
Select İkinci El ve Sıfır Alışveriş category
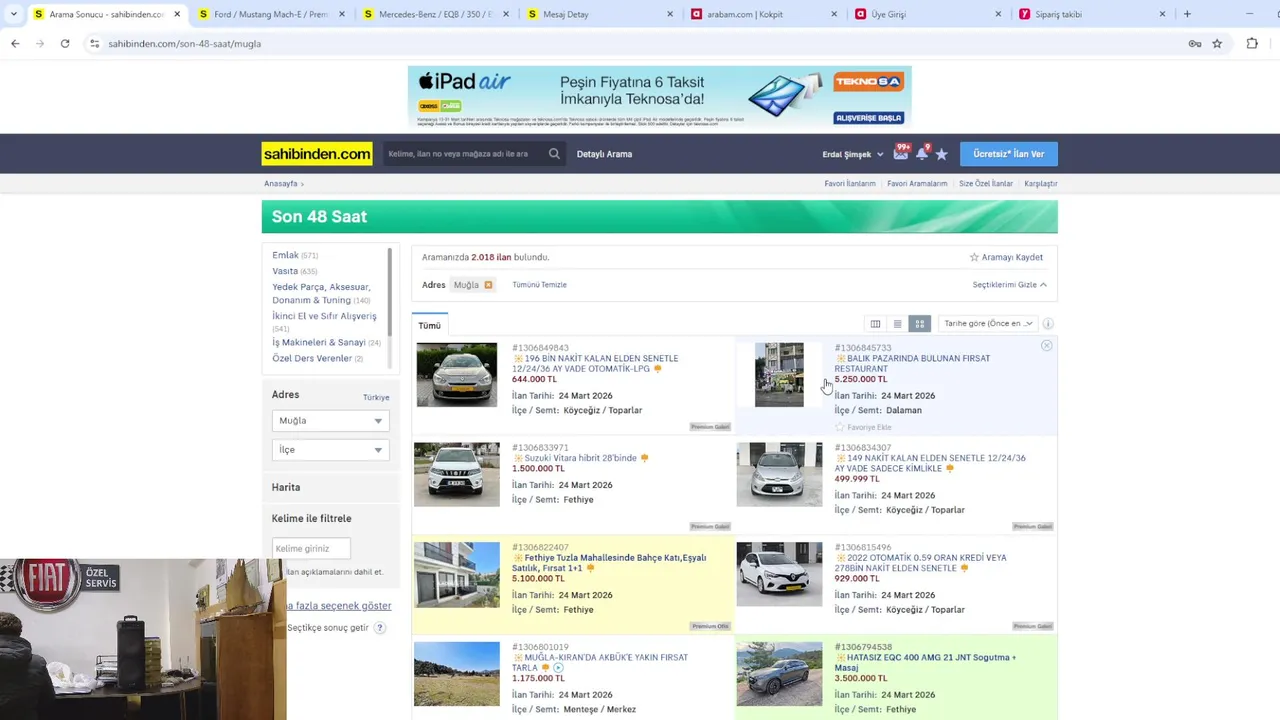324,316
